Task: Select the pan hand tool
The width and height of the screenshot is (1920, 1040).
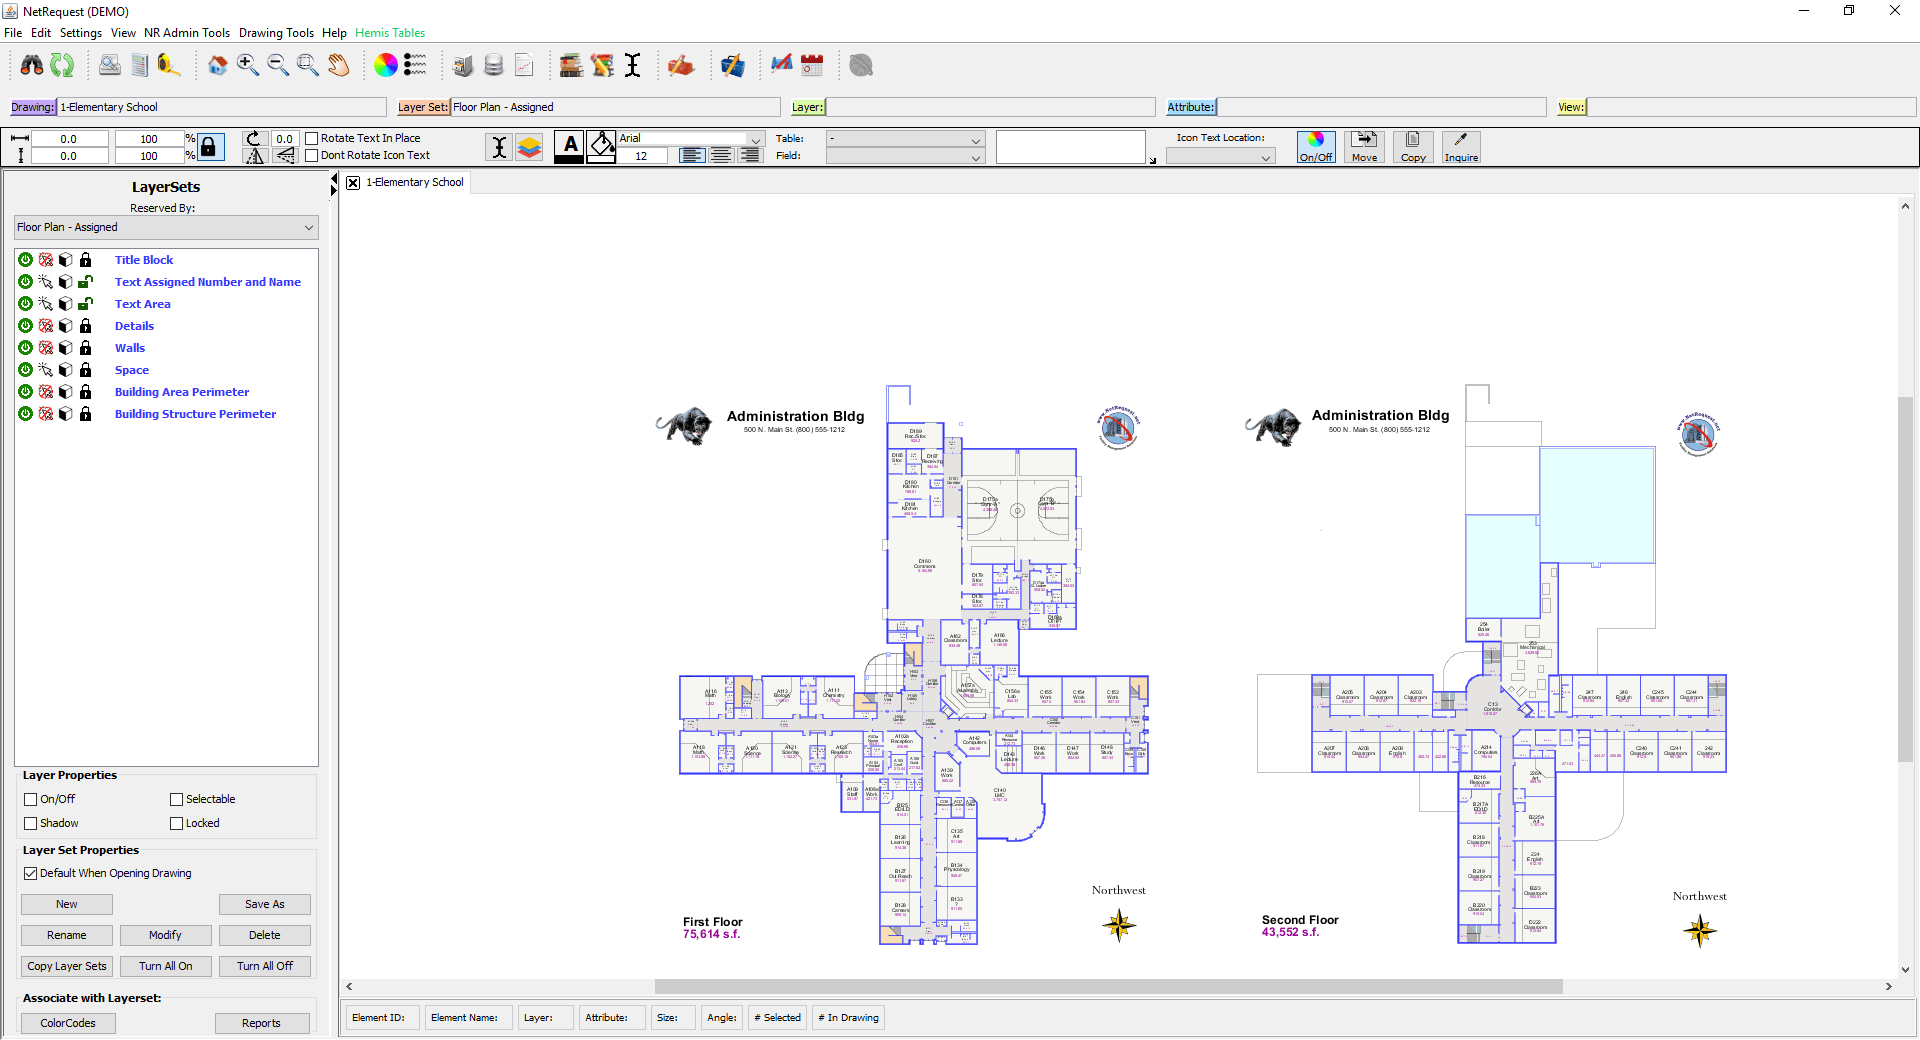Action: [x=338, y=66]
